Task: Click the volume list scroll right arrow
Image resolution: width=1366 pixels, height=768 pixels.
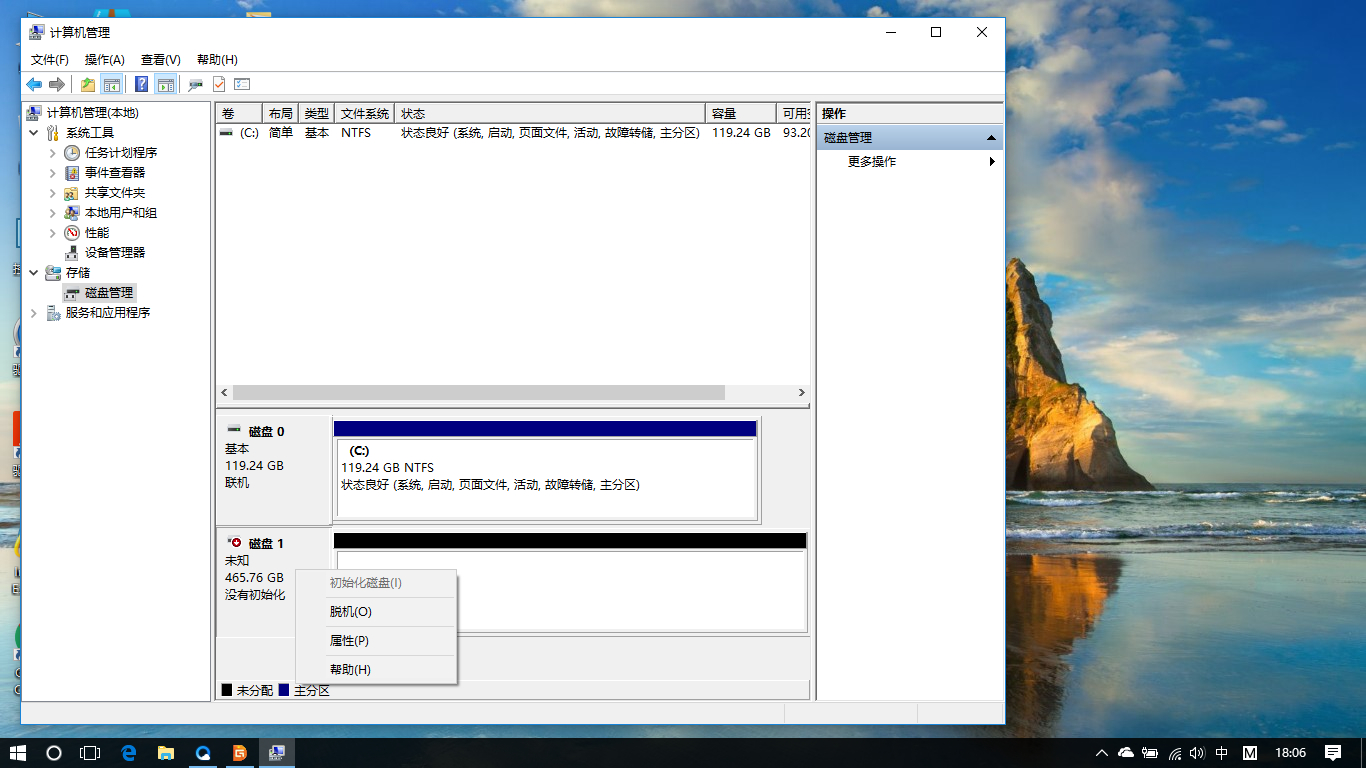Action: coord(801,393)
